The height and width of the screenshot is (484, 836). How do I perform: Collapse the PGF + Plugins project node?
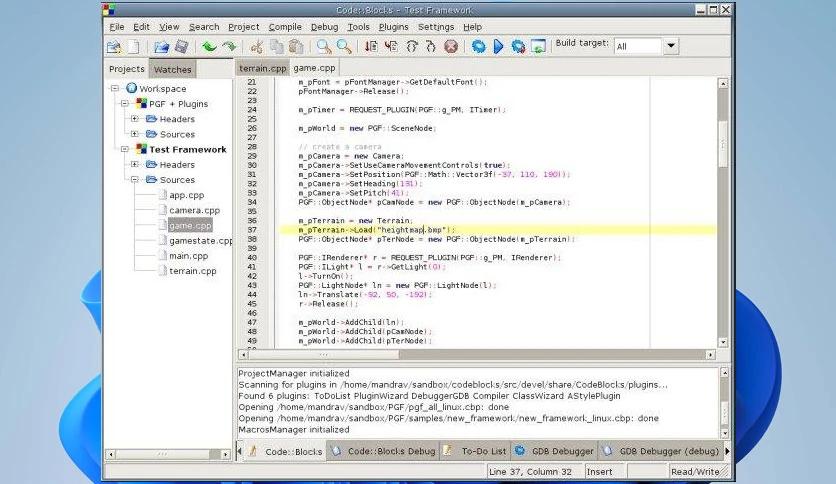(125, 103)
